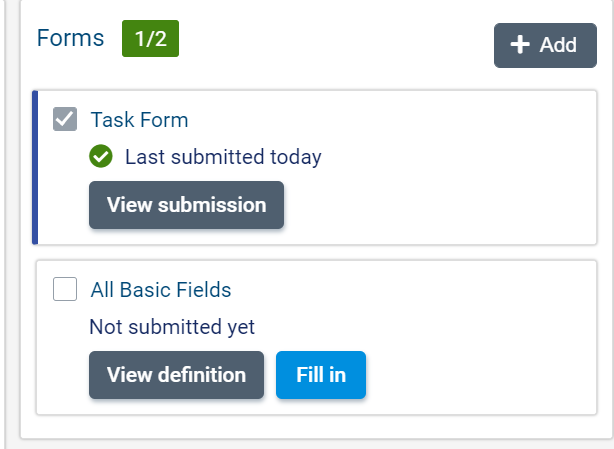The image size is (614, 449).
Task: Tick the All Basic Fields checkbox
Action: (x=65, y=290)
